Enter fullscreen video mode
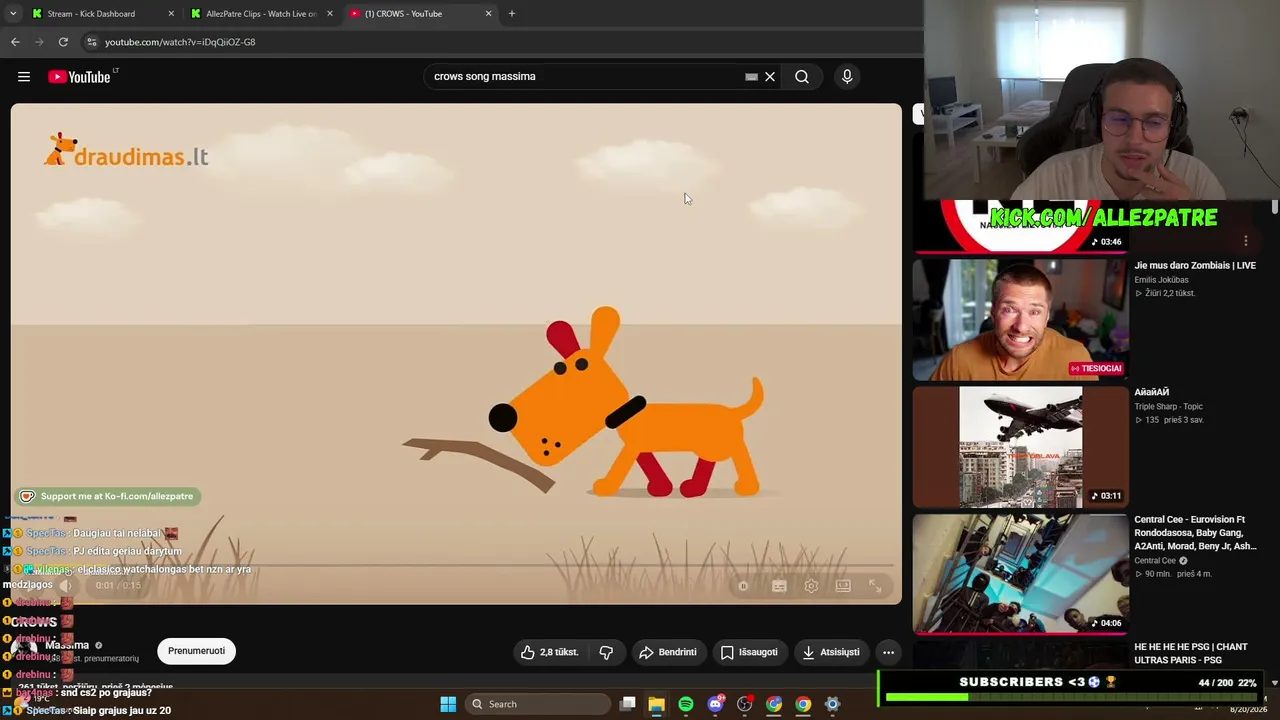This screenshot has width=1280, height=720. tap(875, 586)
